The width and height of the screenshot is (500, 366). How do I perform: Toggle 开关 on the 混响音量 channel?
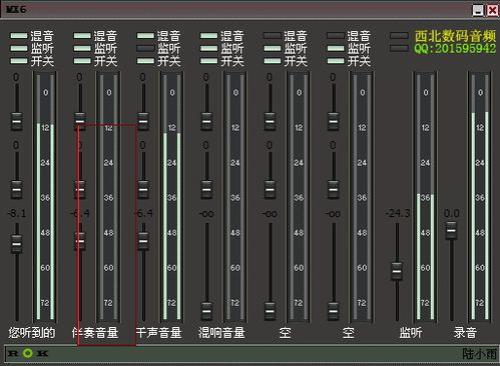point(209,61)
